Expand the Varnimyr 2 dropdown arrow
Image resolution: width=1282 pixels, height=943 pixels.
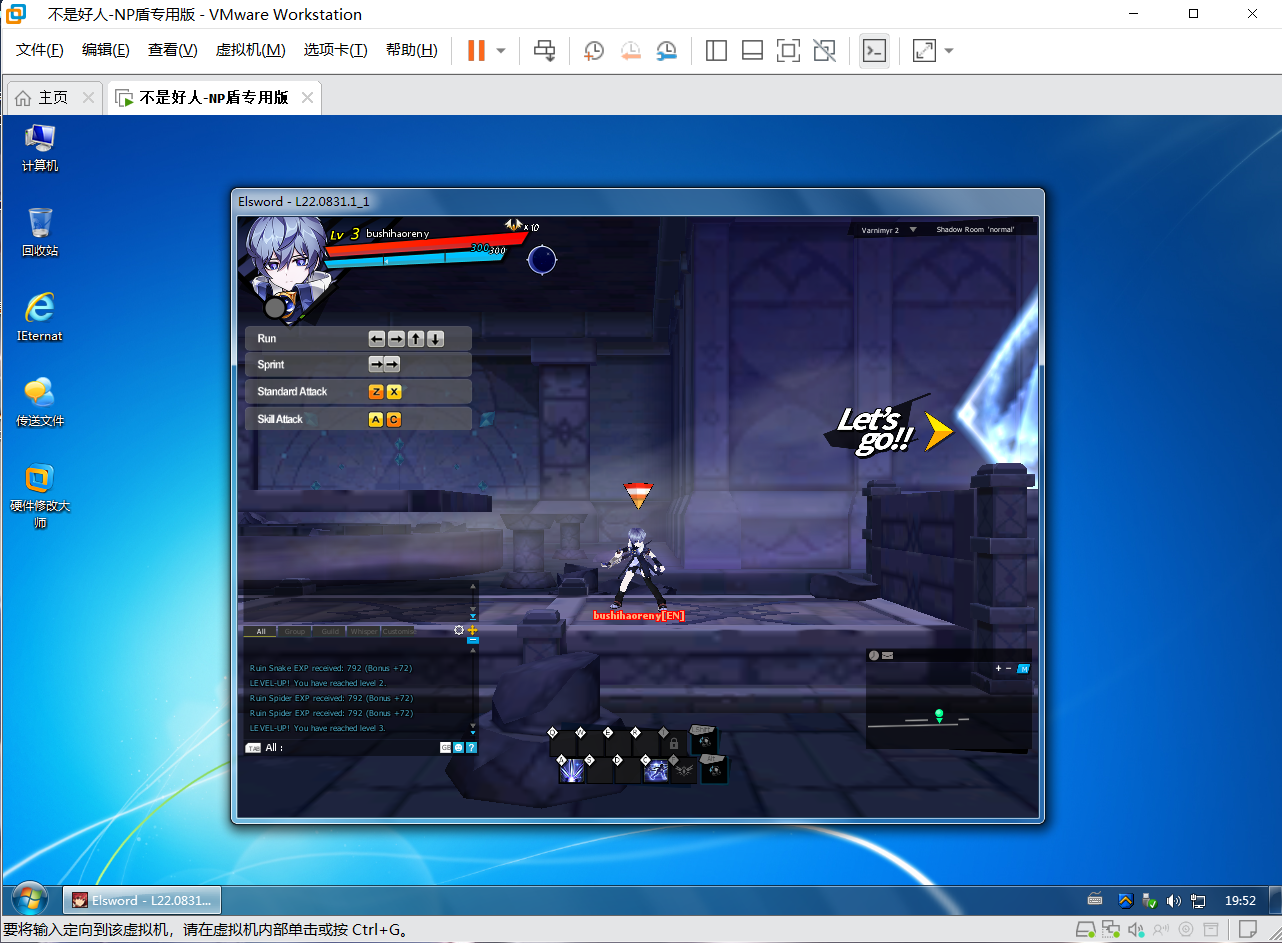[913, 229]
